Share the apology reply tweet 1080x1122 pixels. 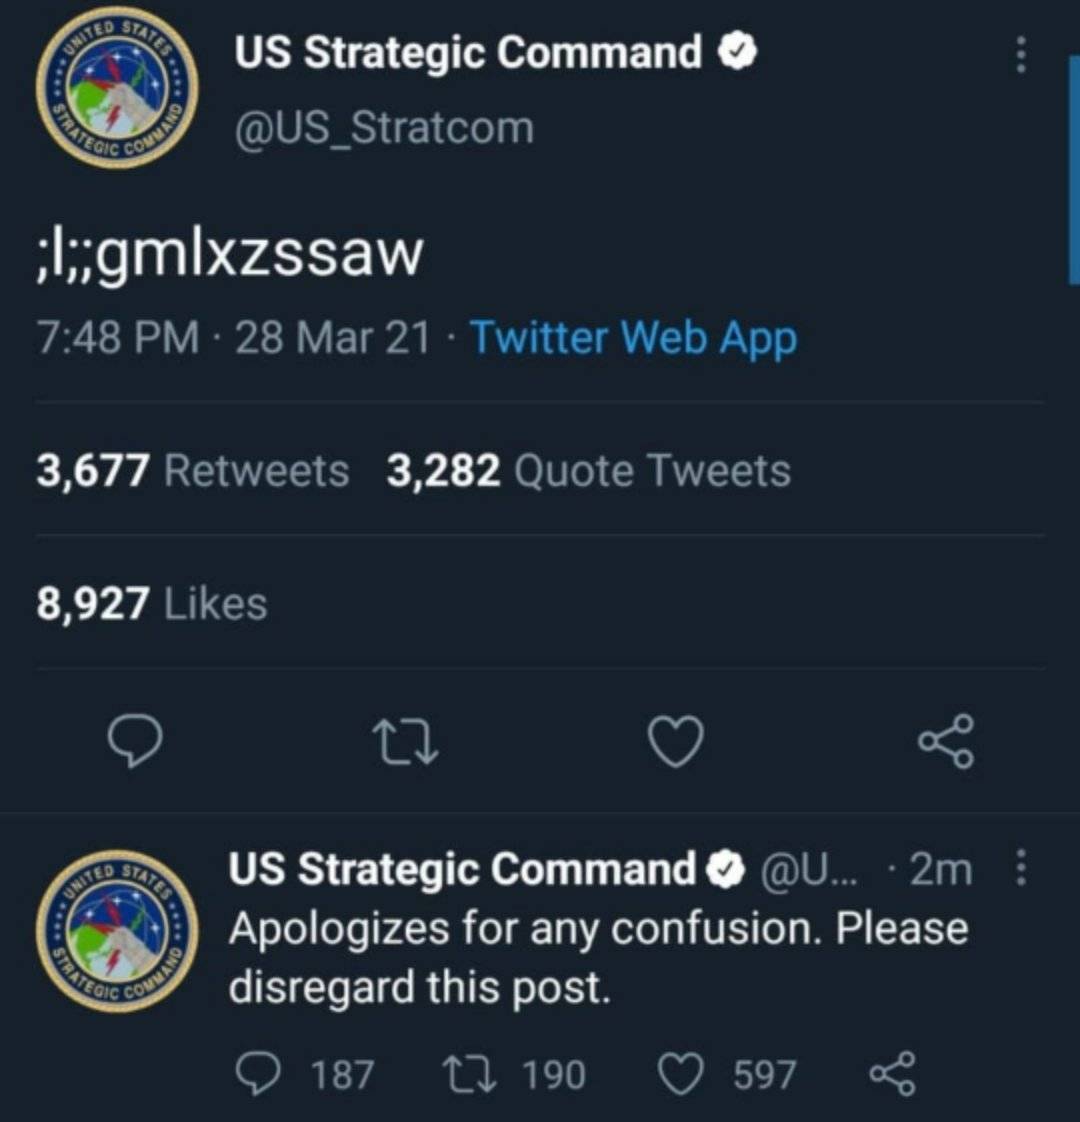[892, 1074]
